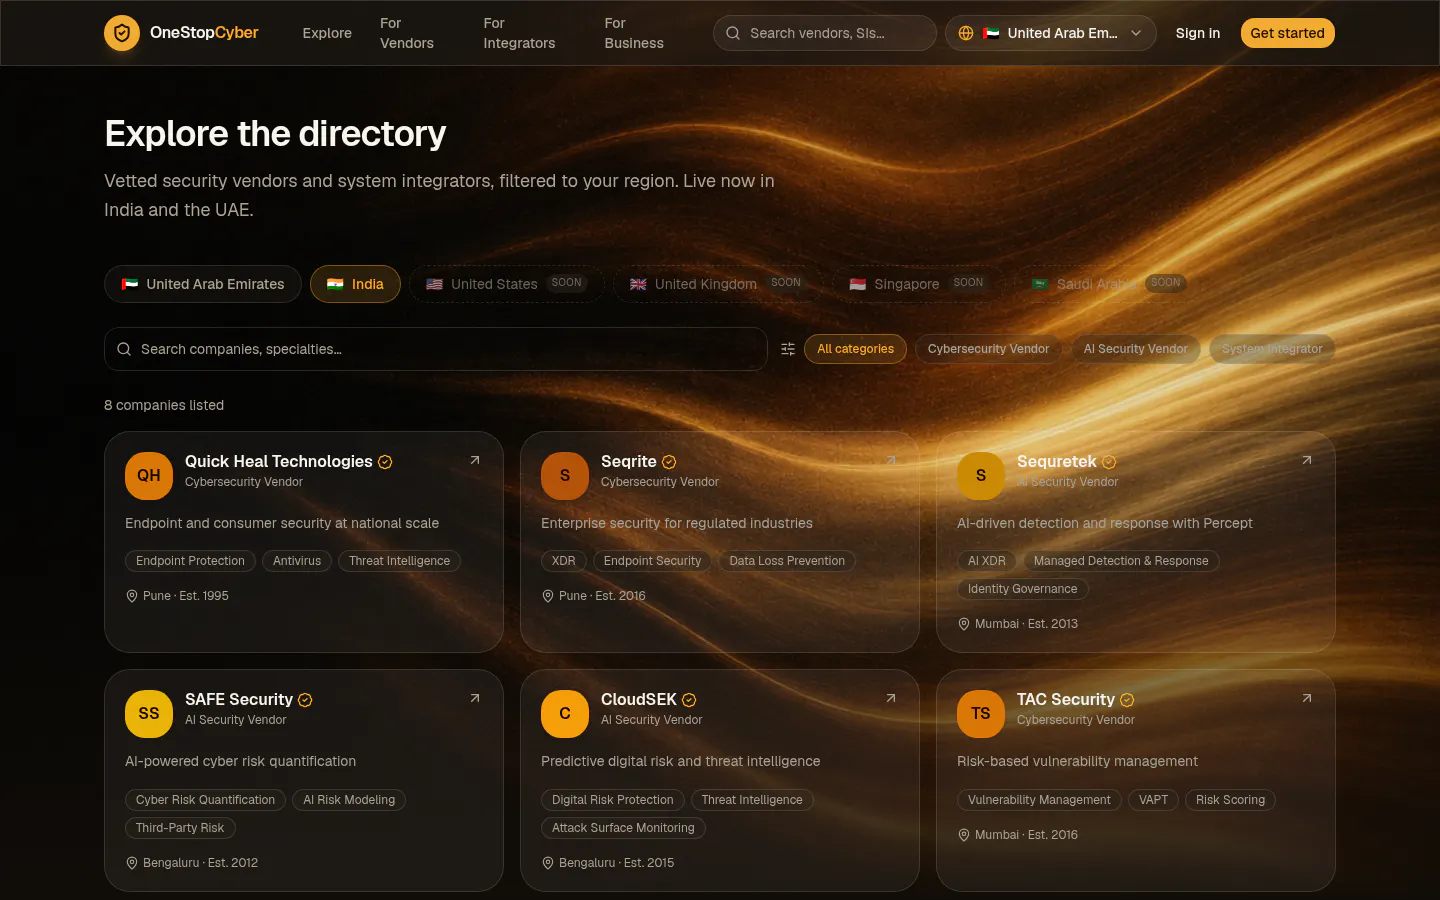Open TAC Security via its corner arrow icon
The width and height of the screenshot is (1440, 900).
pos(1307,698)
